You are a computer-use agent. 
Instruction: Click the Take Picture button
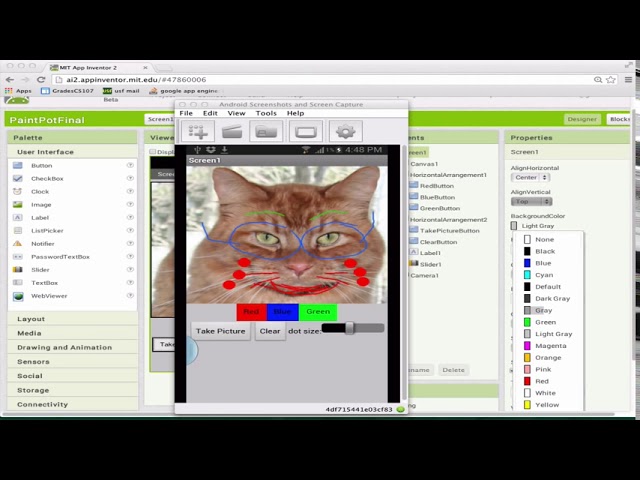coord(220,331)
